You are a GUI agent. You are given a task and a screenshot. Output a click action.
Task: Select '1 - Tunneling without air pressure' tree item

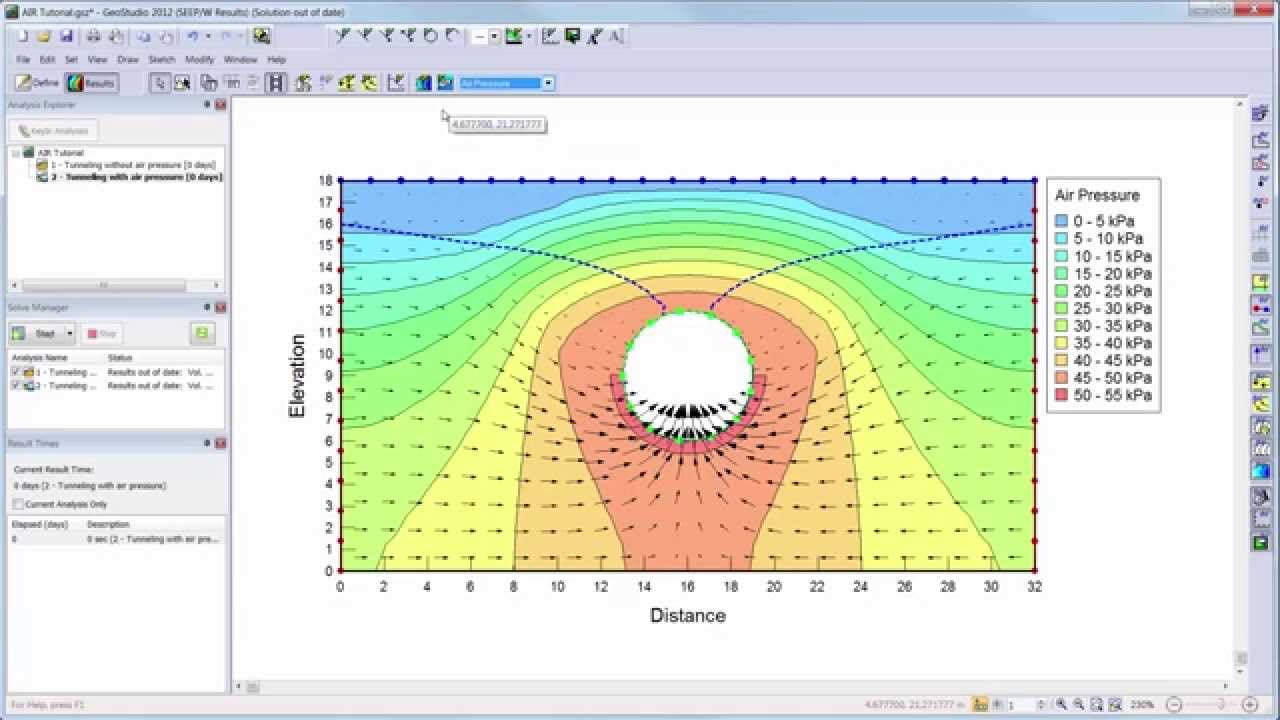click(133, 165)
